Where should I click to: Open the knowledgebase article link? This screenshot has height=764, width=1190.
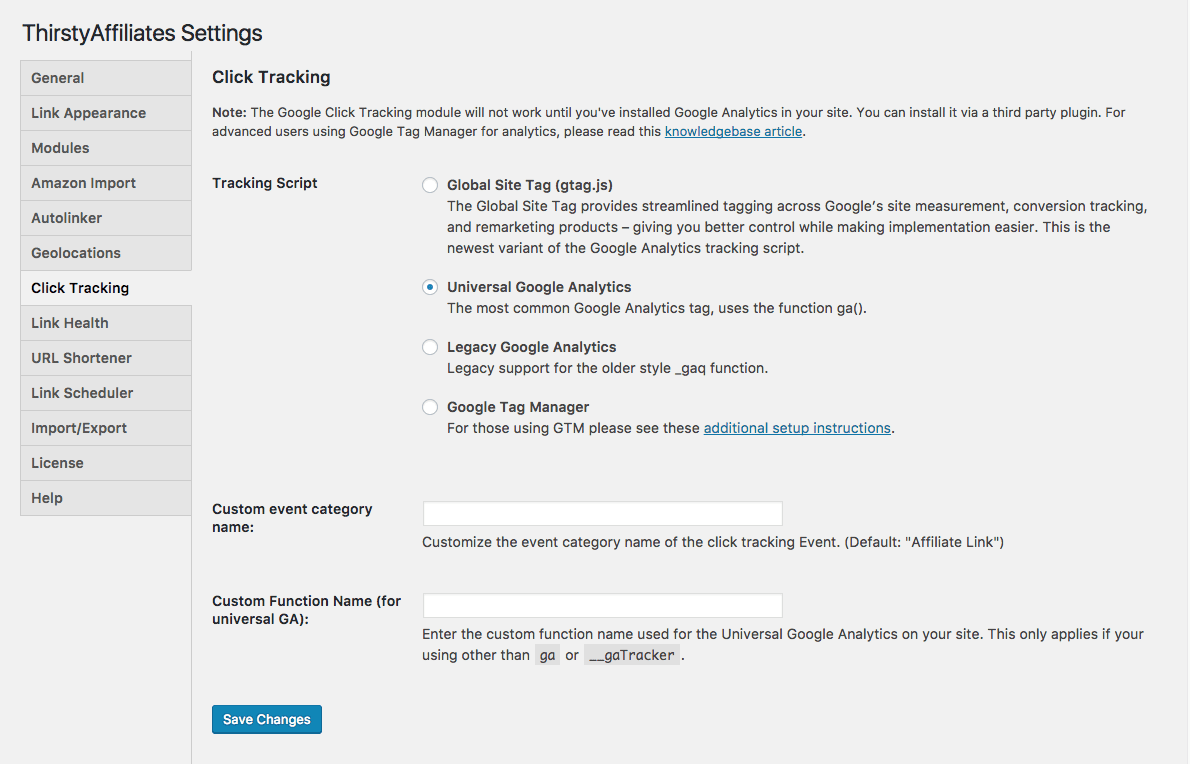click(733, 131)
